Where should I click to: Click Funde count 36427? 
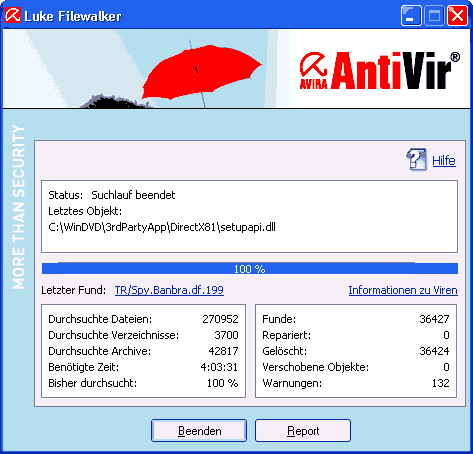[434, 319]
